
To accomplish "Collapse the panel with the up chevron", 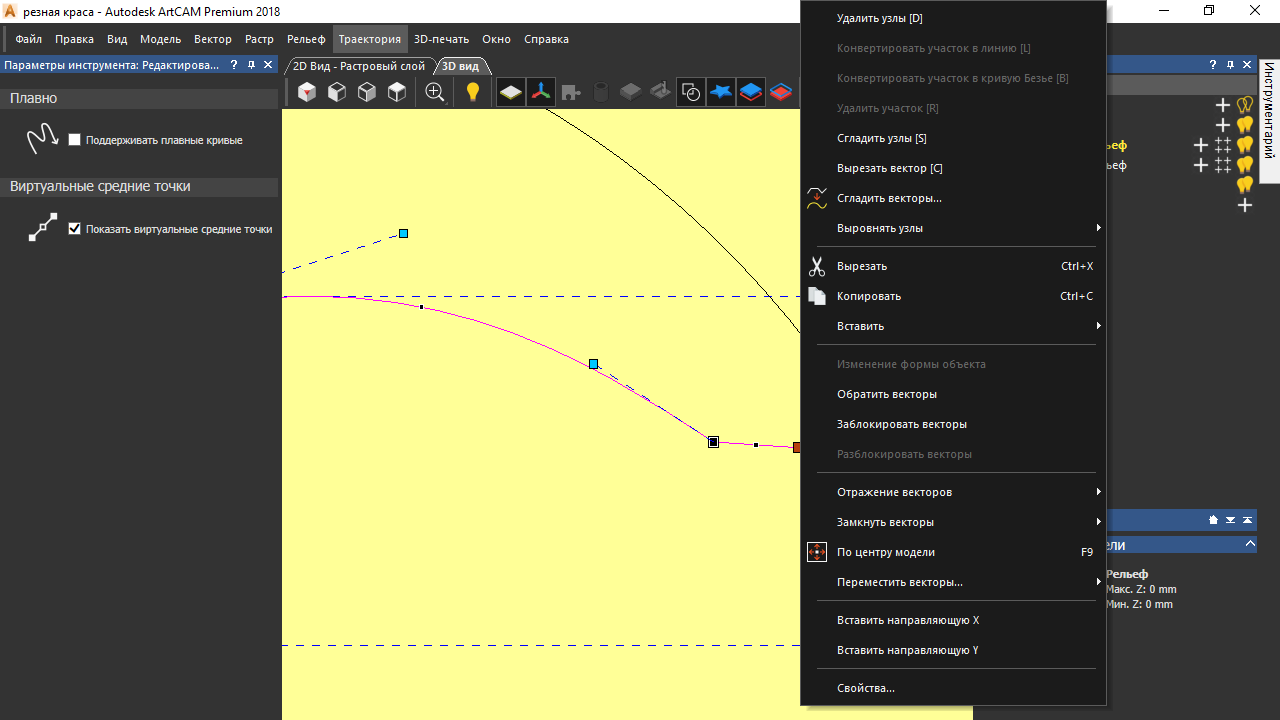I will (x=1250, y=544).
